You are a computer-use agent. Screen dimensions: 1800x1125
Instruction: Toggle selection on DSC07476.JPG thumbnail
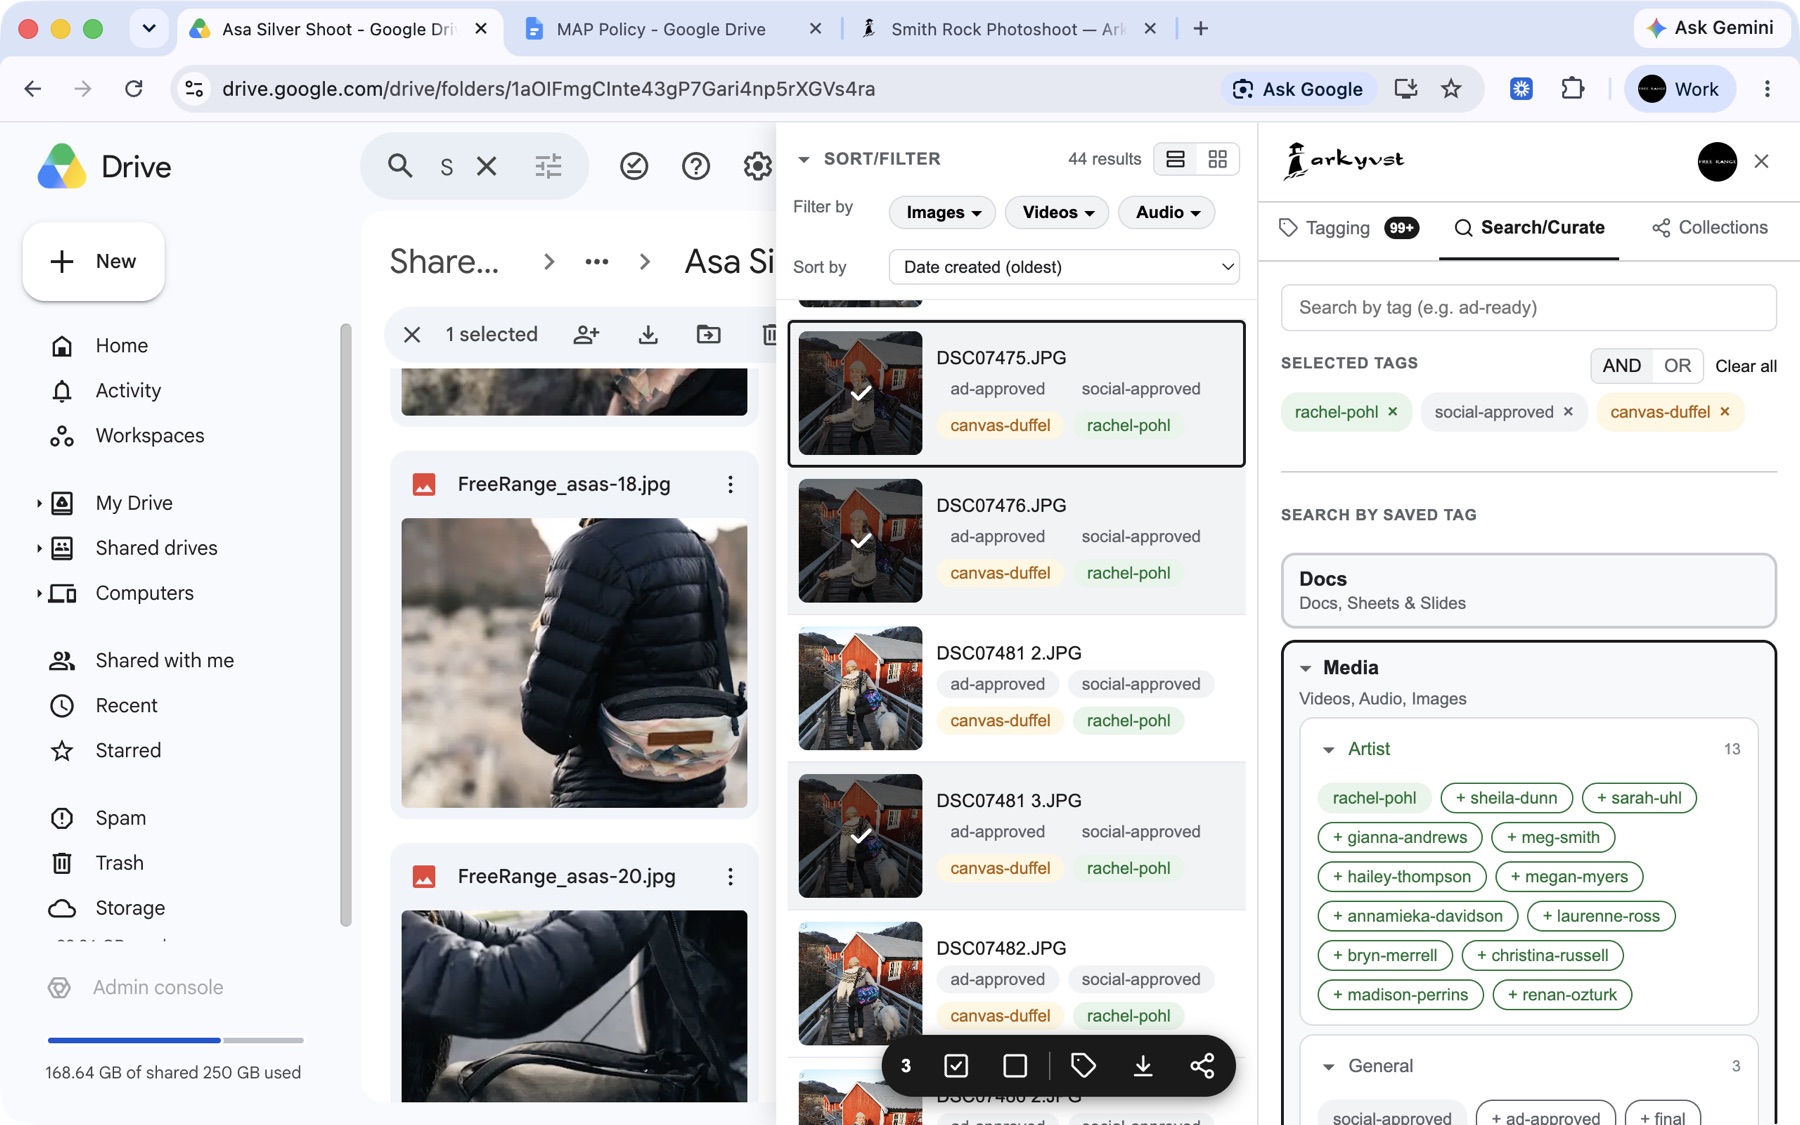tap(860, 541)
